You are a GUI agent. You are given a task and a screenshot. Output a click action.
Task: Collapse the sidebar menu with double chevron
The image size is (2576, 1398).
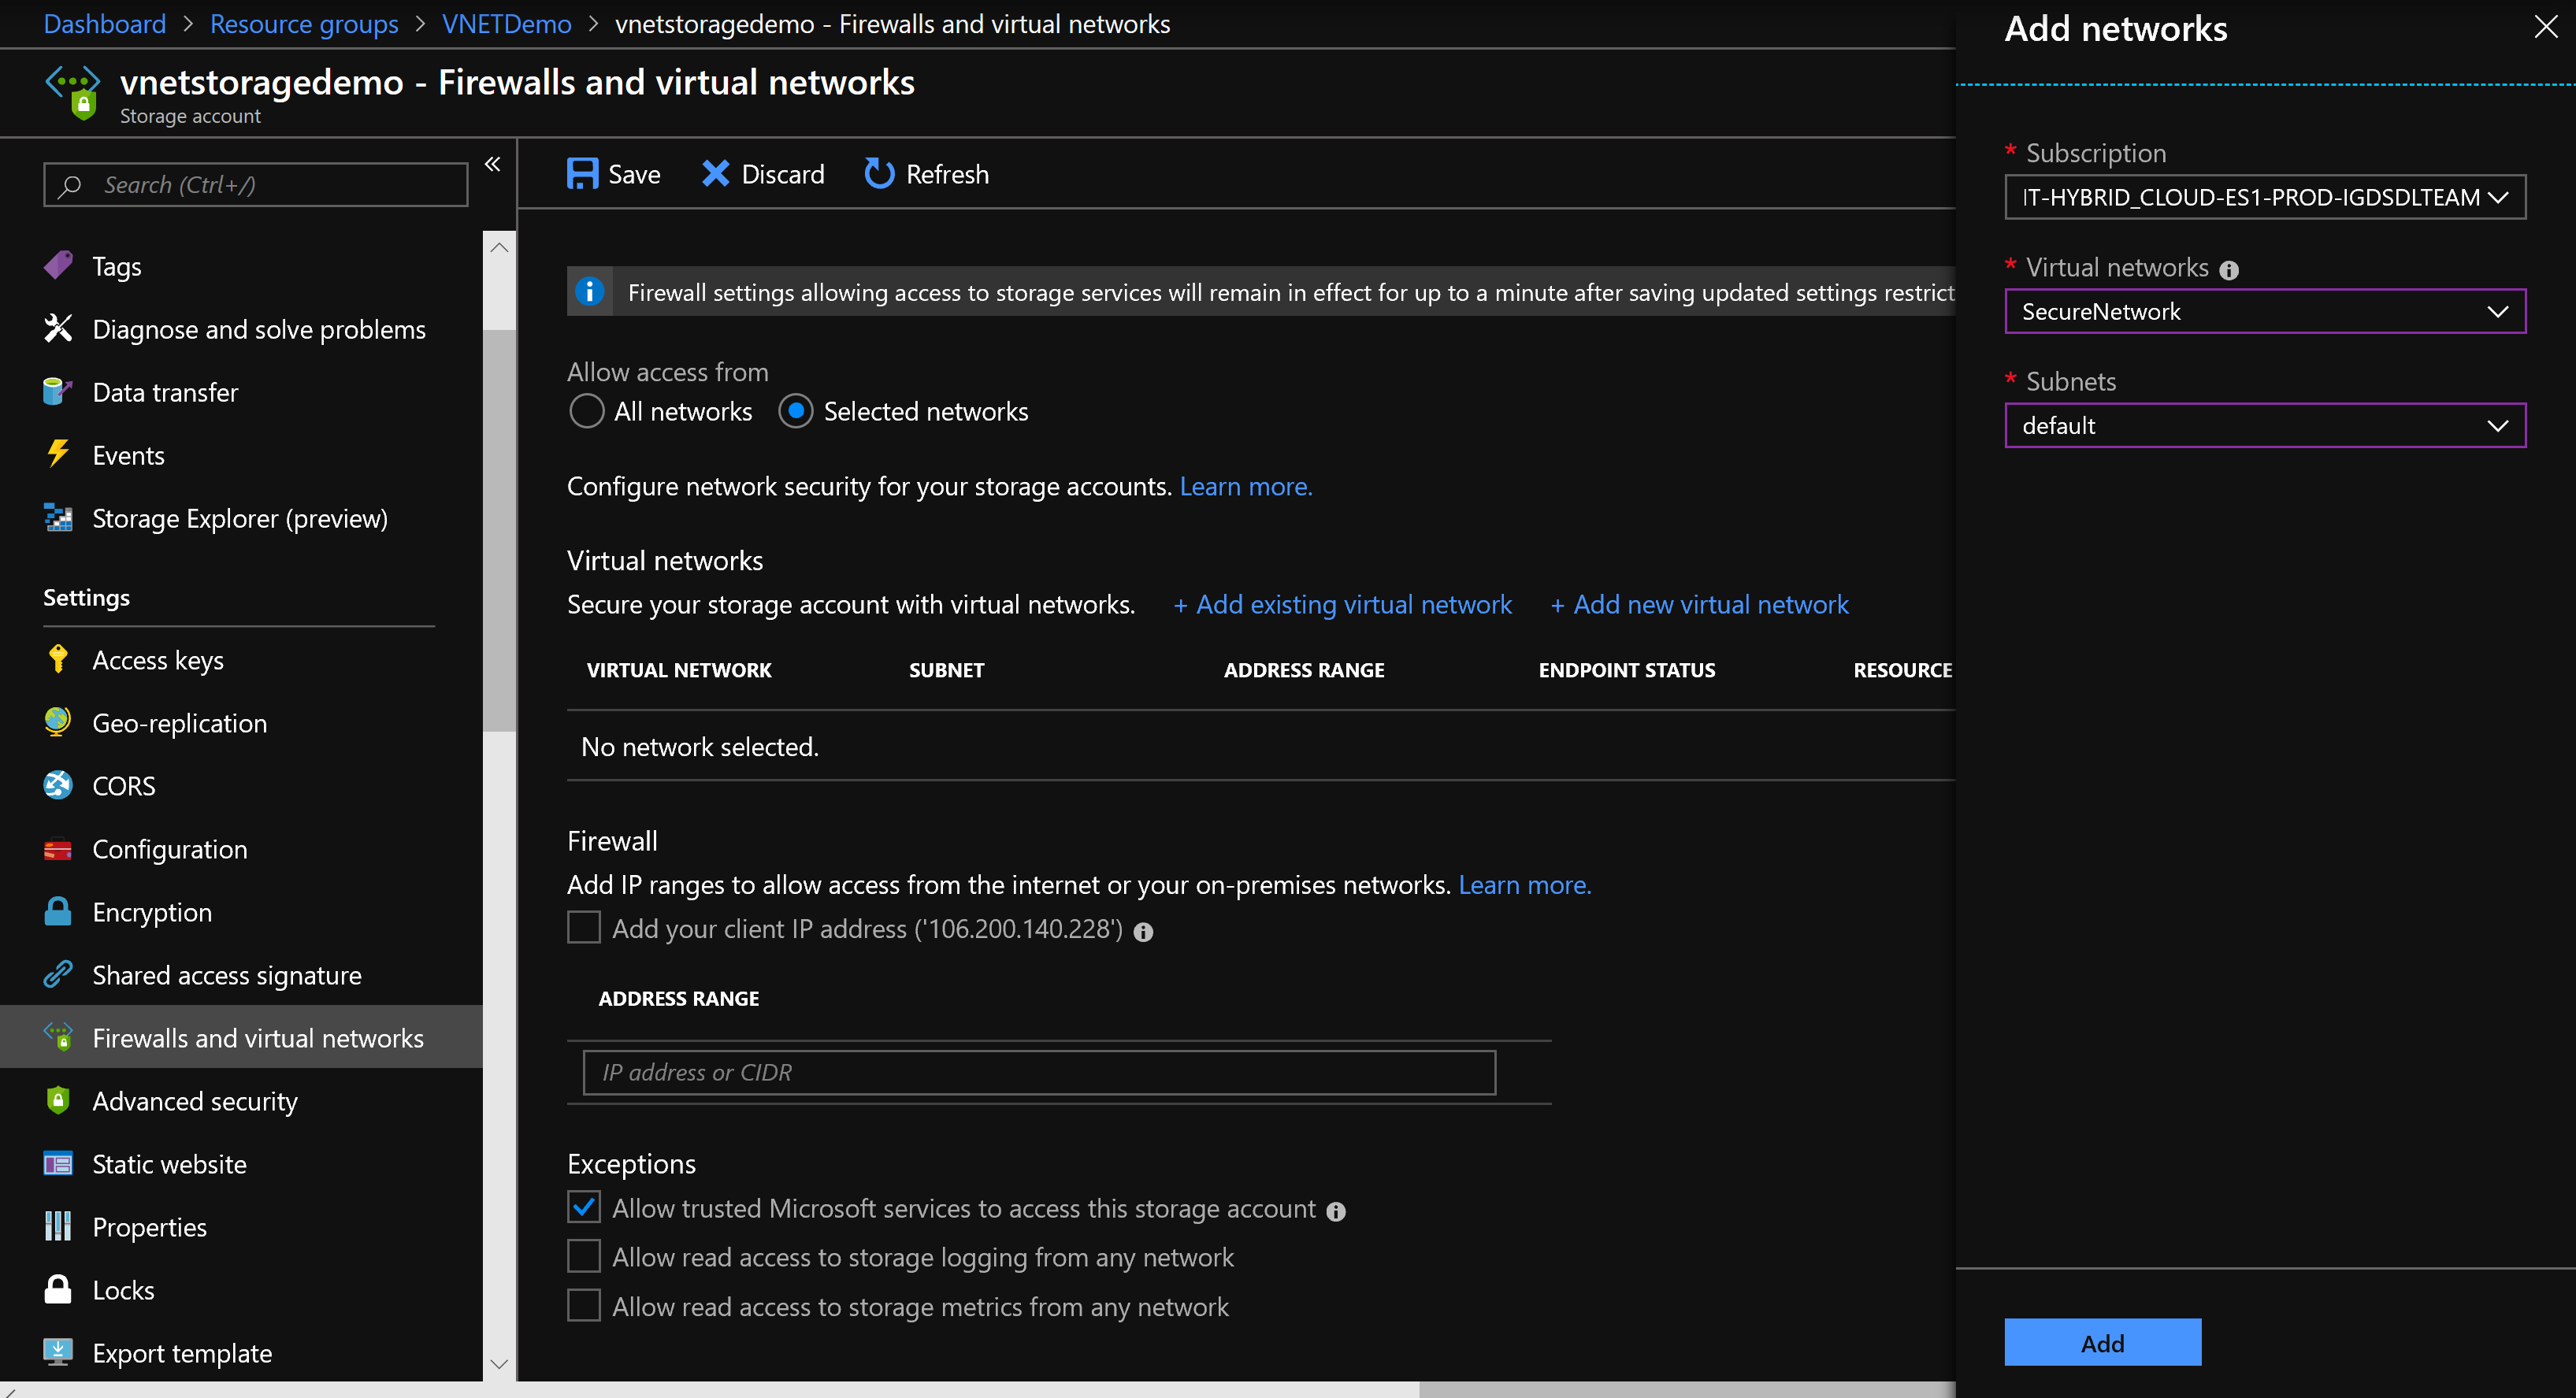click(492, 164)
